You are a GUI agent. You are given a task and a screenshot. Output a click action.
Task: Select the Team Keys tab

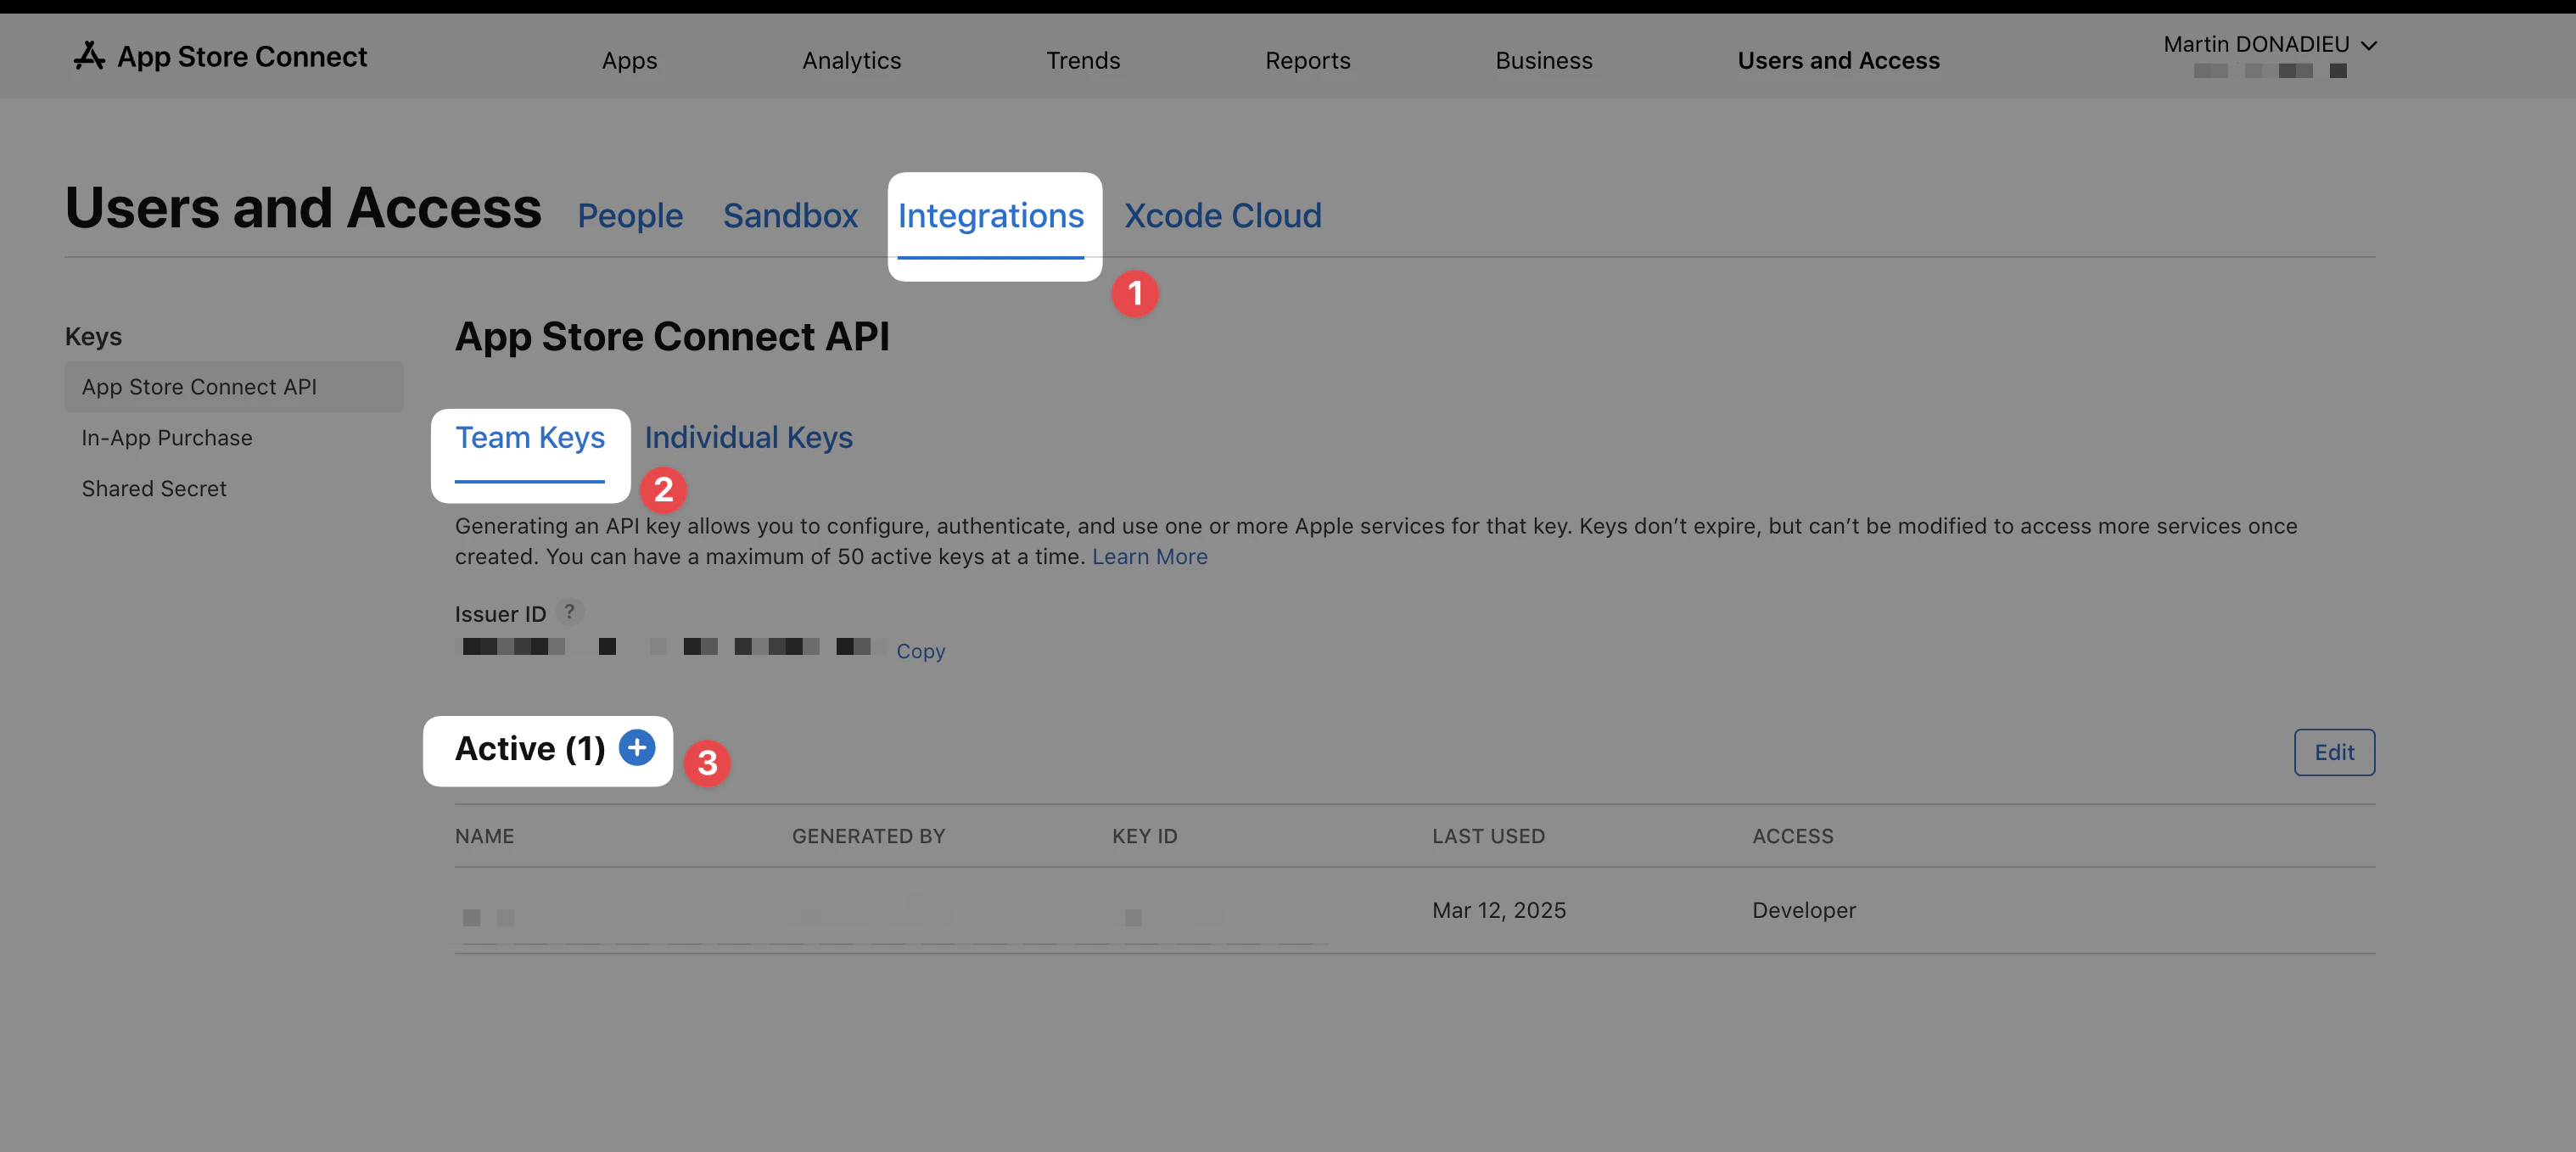click(529, 438)
